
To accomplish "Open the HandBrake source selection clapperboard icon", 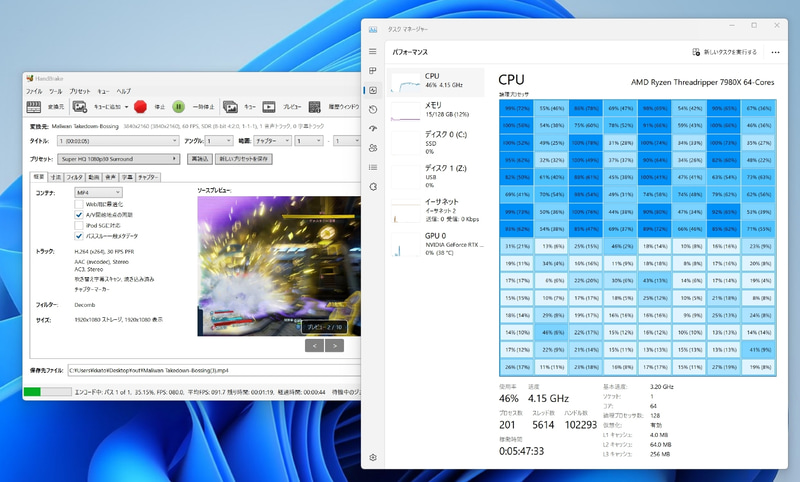I will tap(34, 107).
